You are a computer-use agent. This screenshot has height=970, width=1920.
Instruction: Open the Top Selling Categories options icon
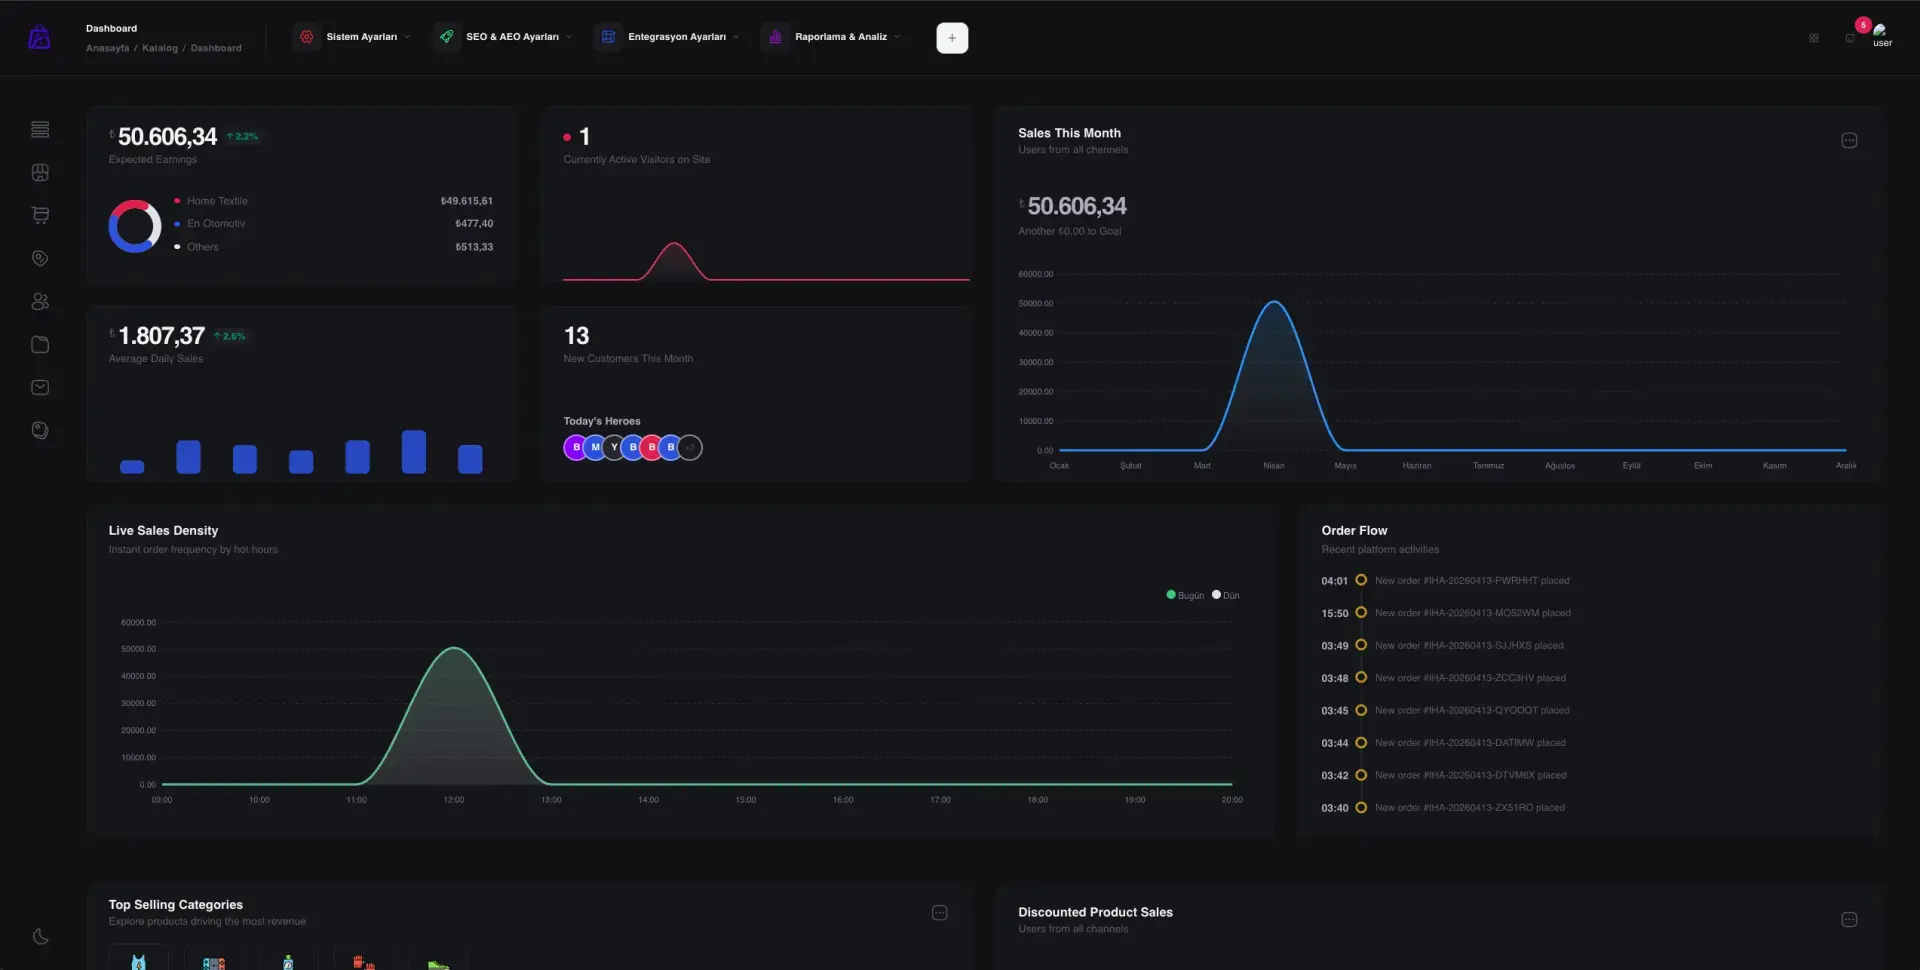(x=940, y=913)
